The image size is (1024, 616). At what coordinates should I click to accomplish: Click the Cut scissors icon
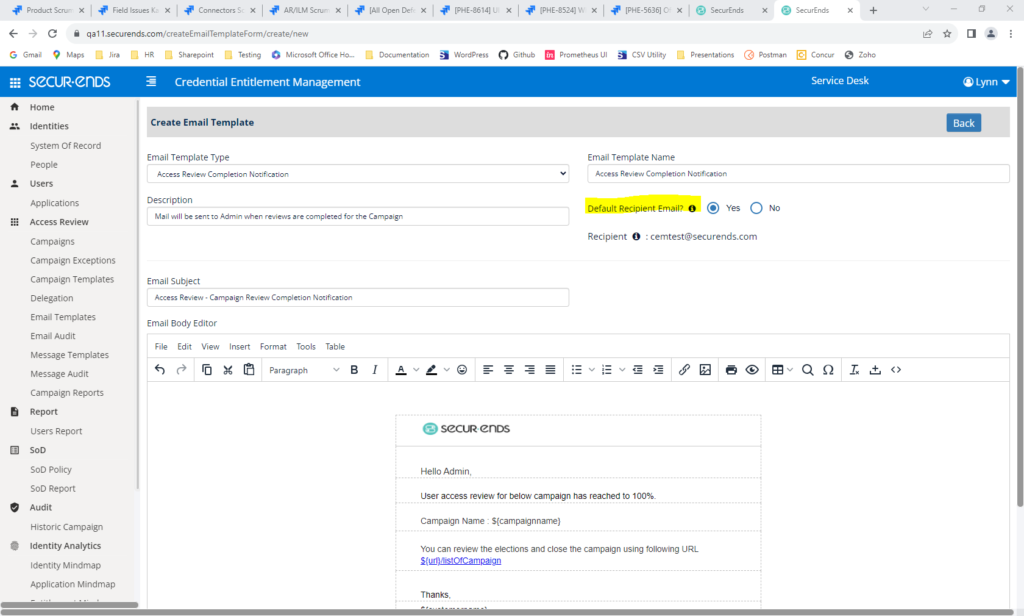point(228,370)
